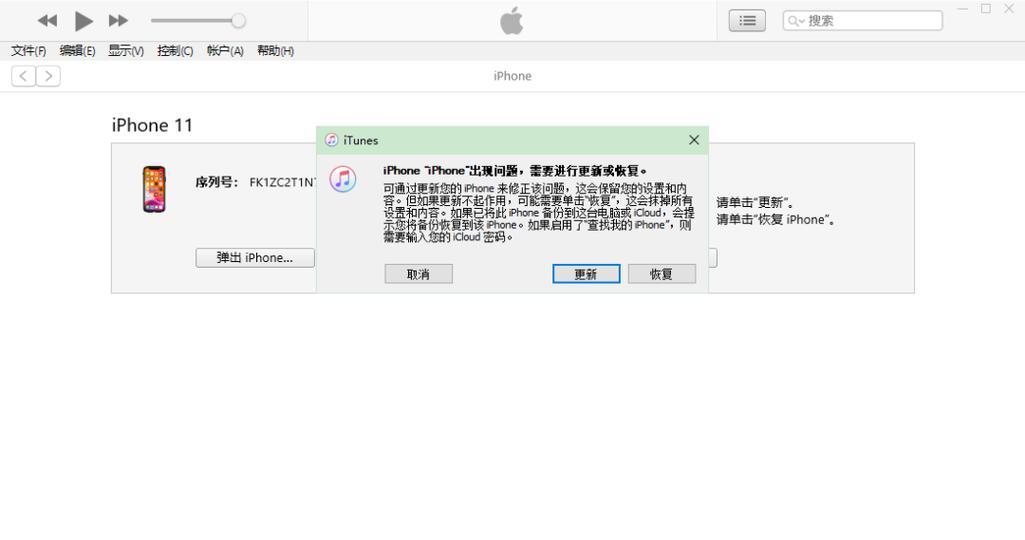The width and height of the screenshot is (1025, 540).
Task: Maximize the iTunes main window
Action: [986, 8]
